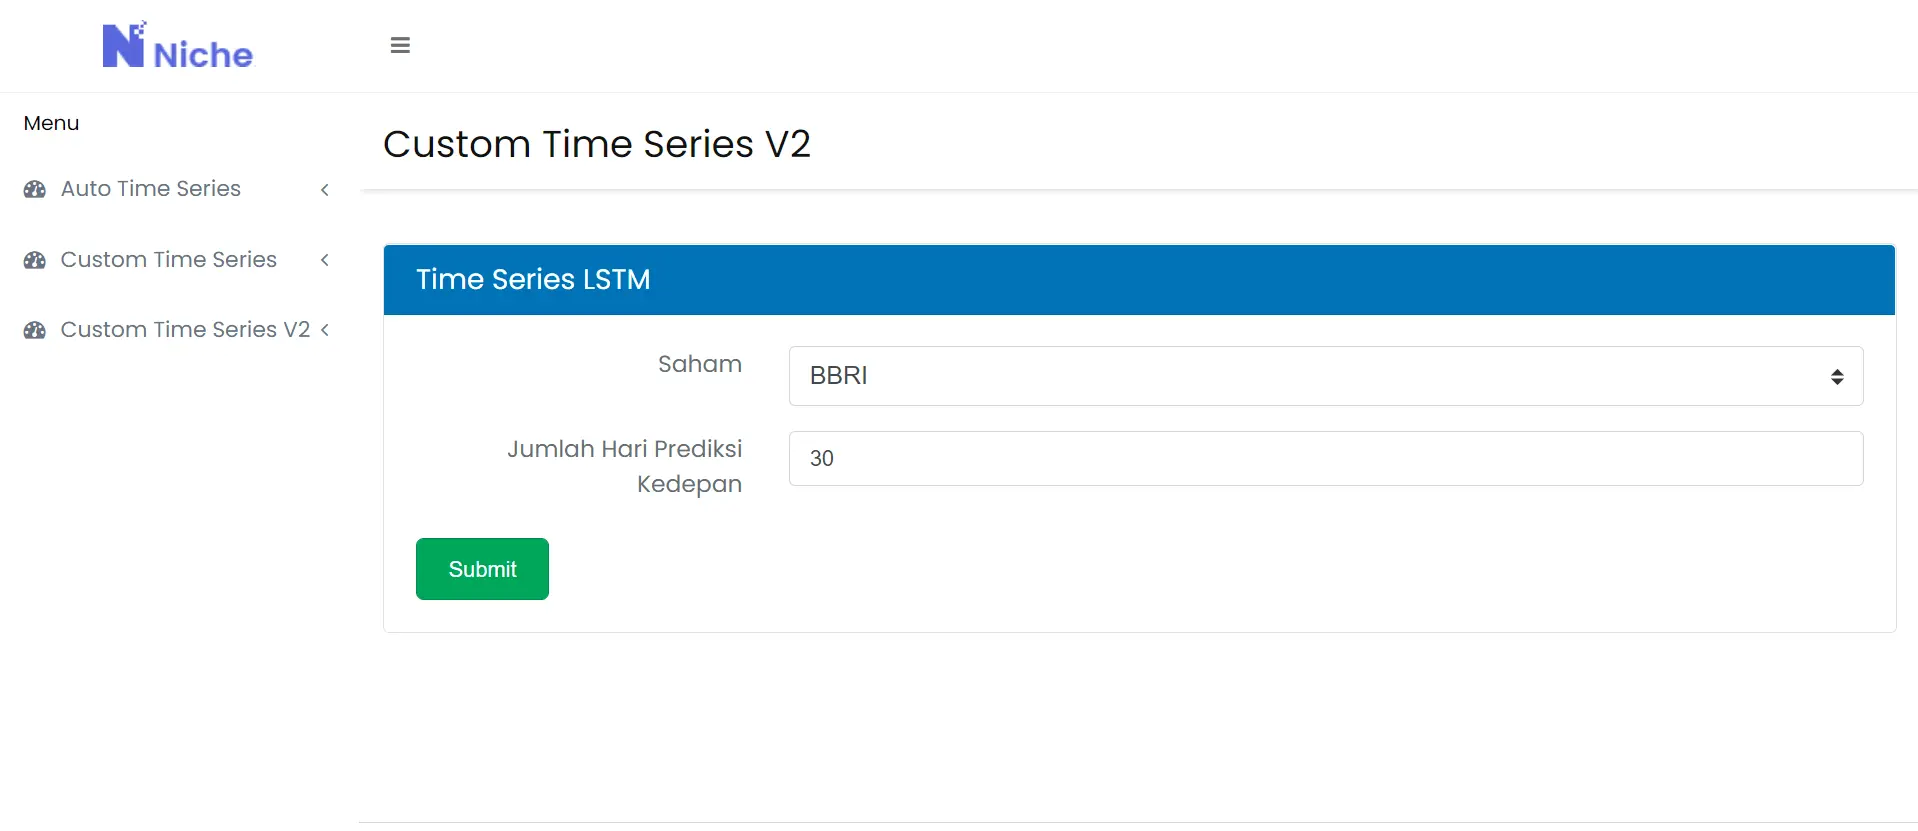
Task: Click the Niche logo icon
Action: [125, 44]
